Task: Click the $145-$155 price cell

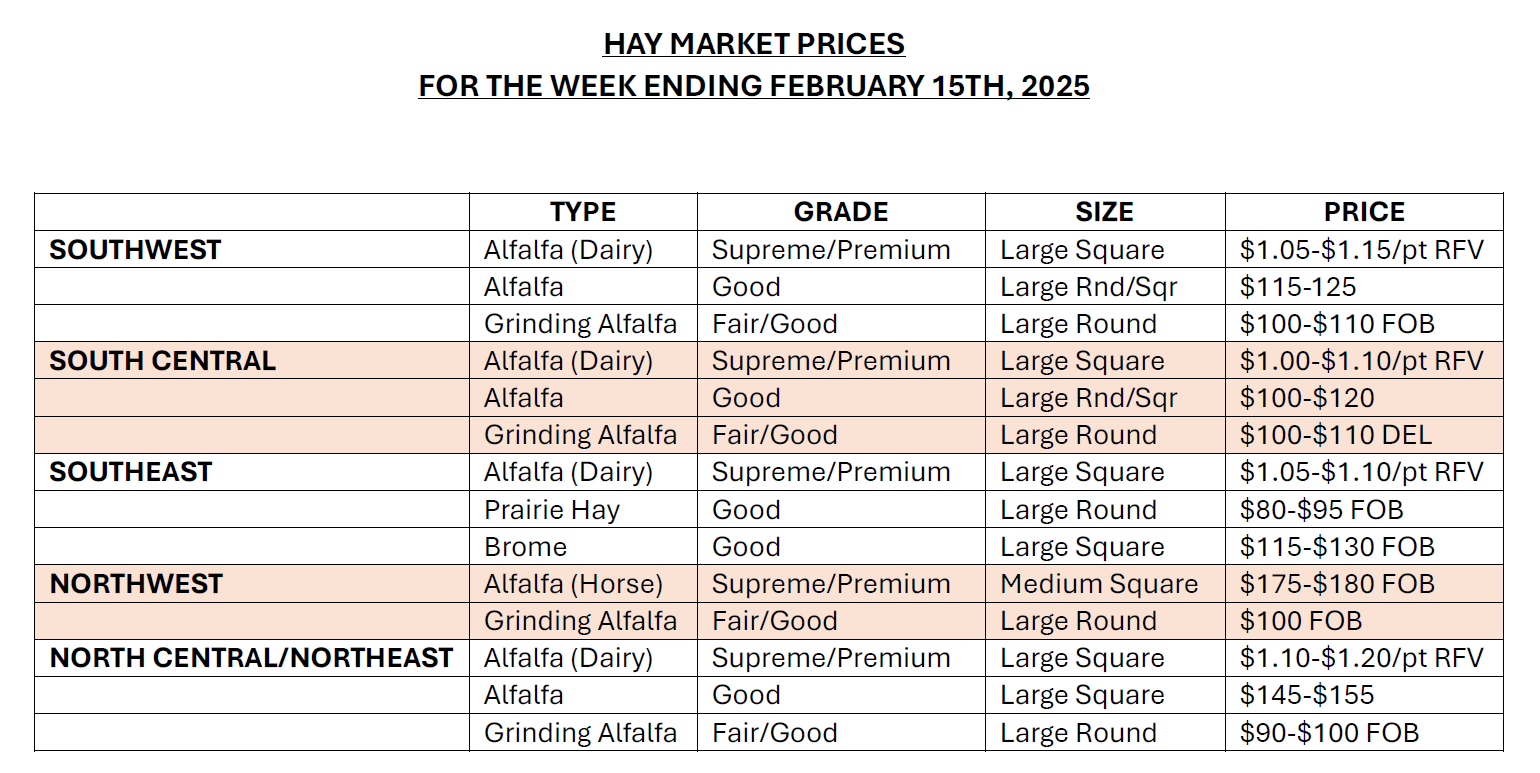Action: [x=1307, y=695]
